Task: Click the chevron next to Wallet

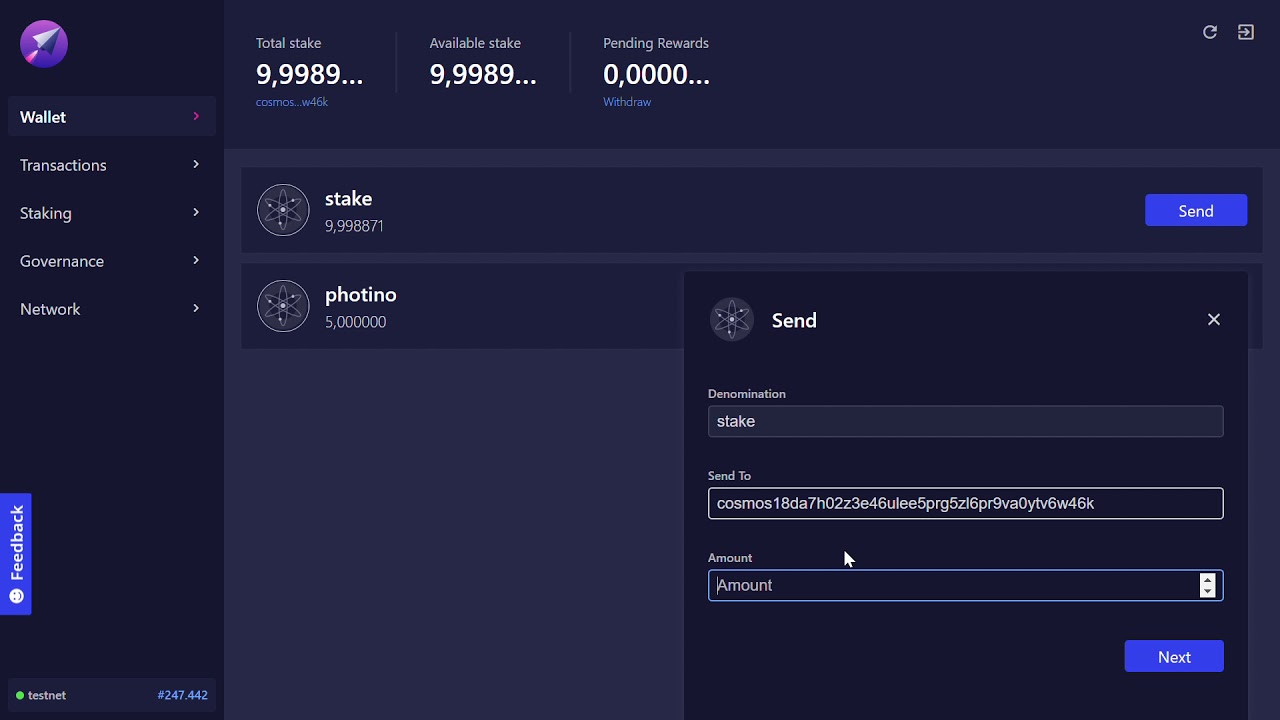Action: (196, 117)
